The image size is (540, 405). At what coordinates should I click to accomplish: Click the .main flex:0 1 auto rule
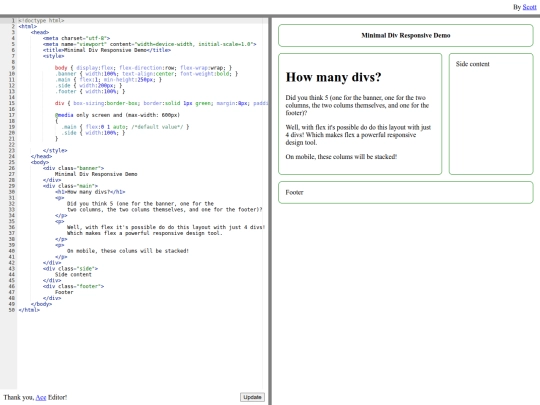pyautogui.click(x=125, y=127)
